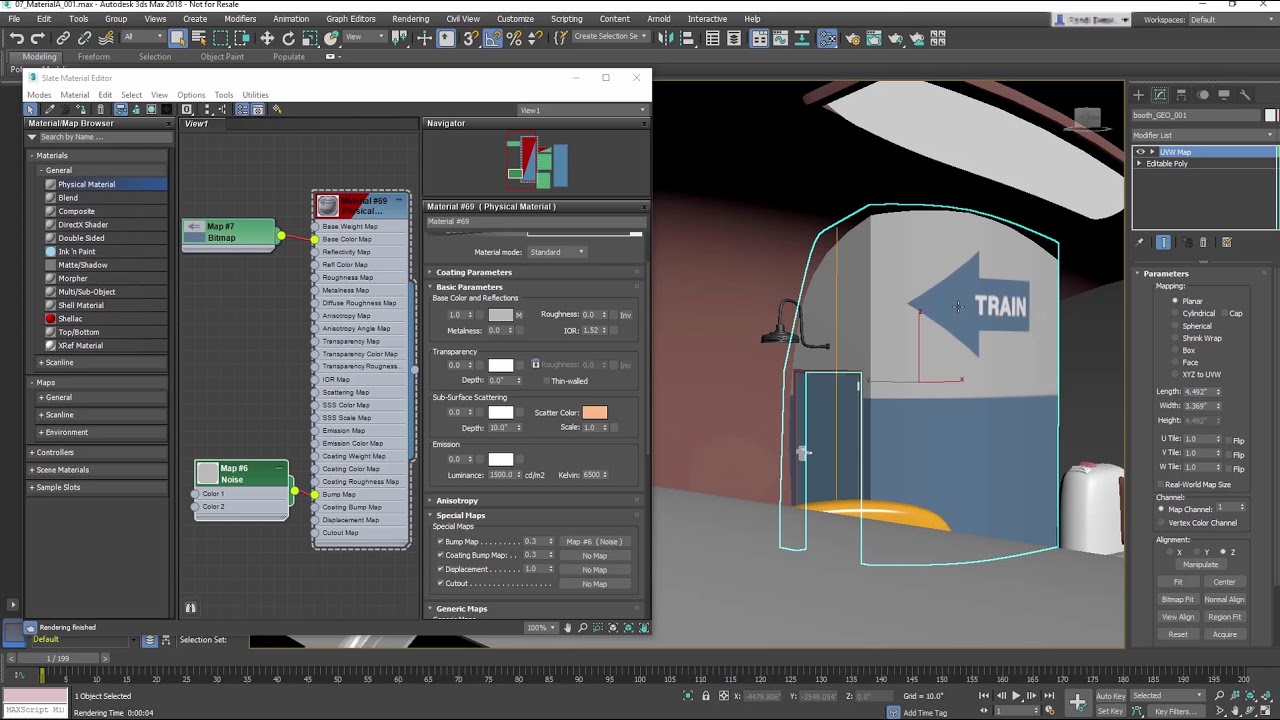1280x720 pixels.
Task: Click the Zoom magnifier in Slate view
Action: pos(583,628)
